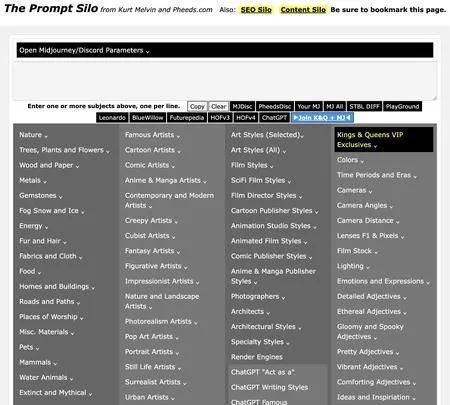Expand the Lighting category
The image size is (450, 405).
353,266
